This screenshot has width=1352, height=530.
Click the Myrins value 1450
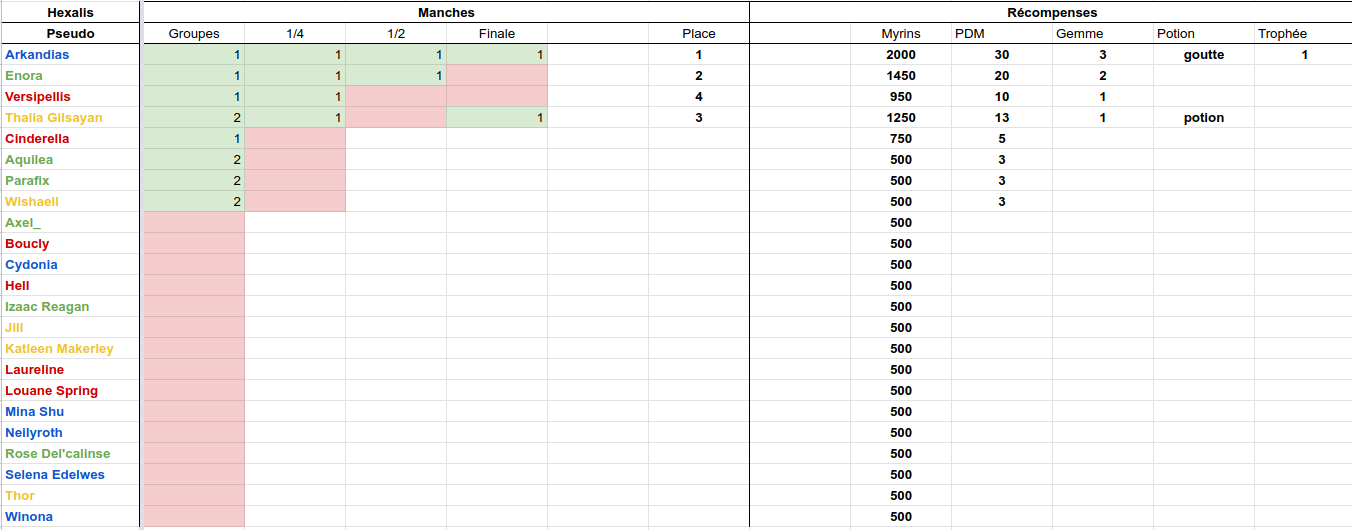(900, 76)
